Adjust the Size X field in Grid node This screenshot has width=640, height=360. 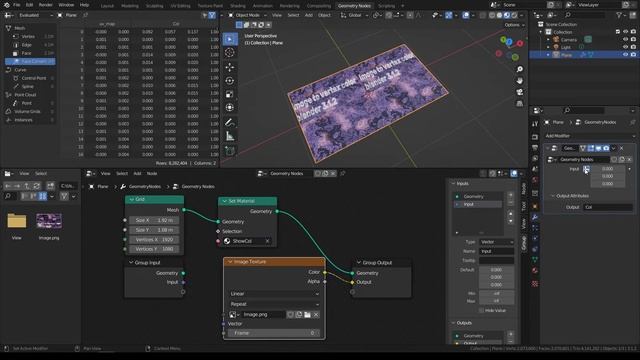pos(154,220)
